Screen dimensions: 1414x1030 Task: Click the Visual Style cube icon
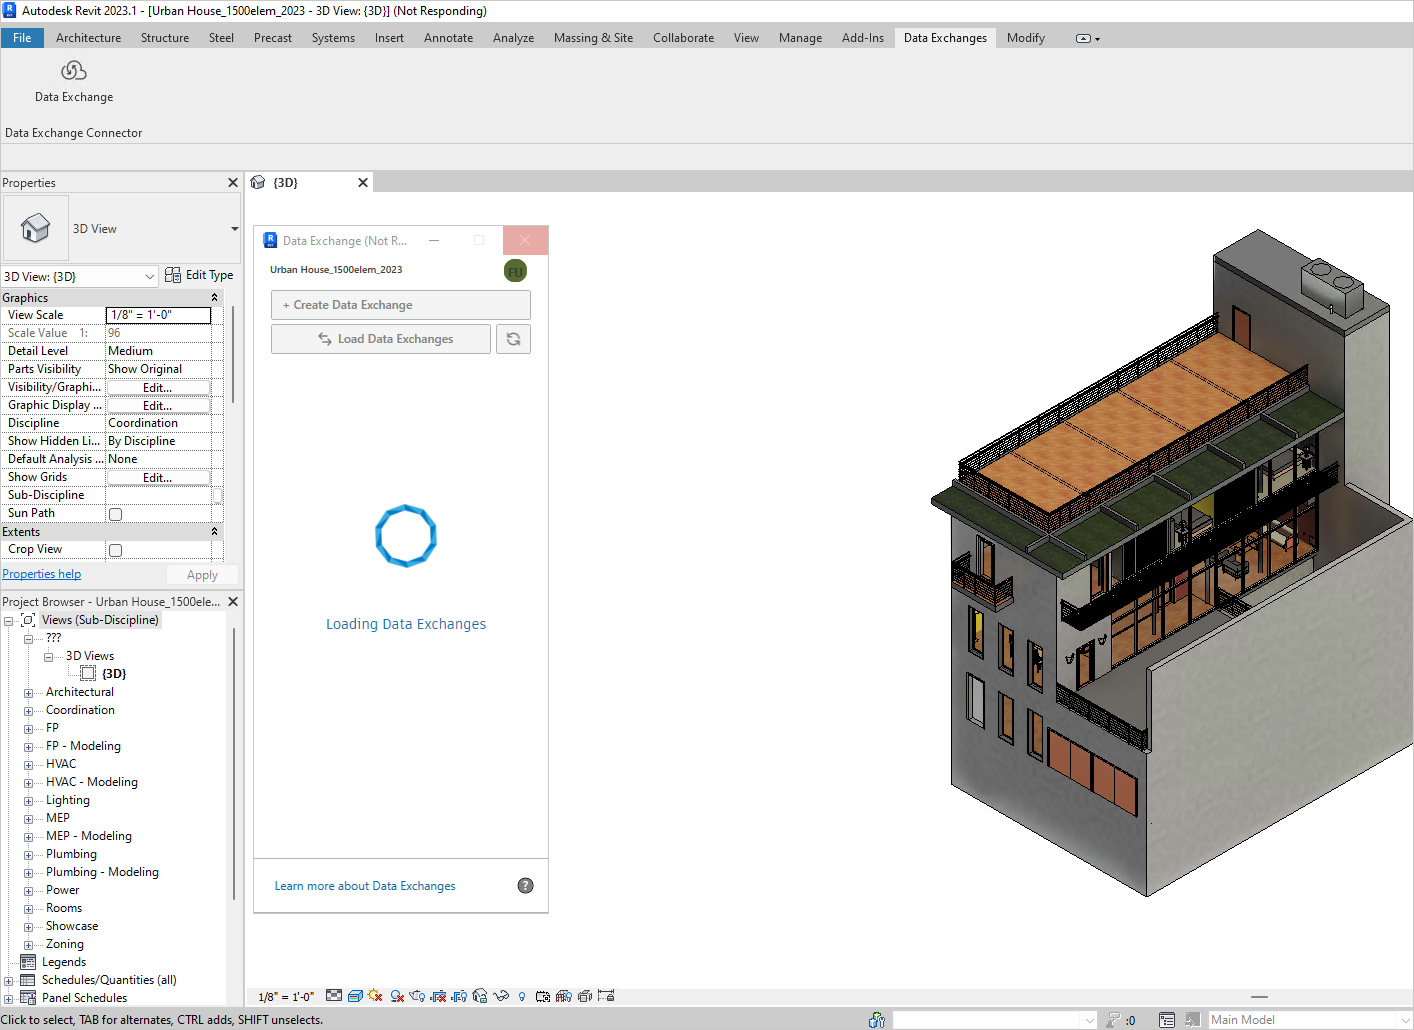click(x=355, y=996)
